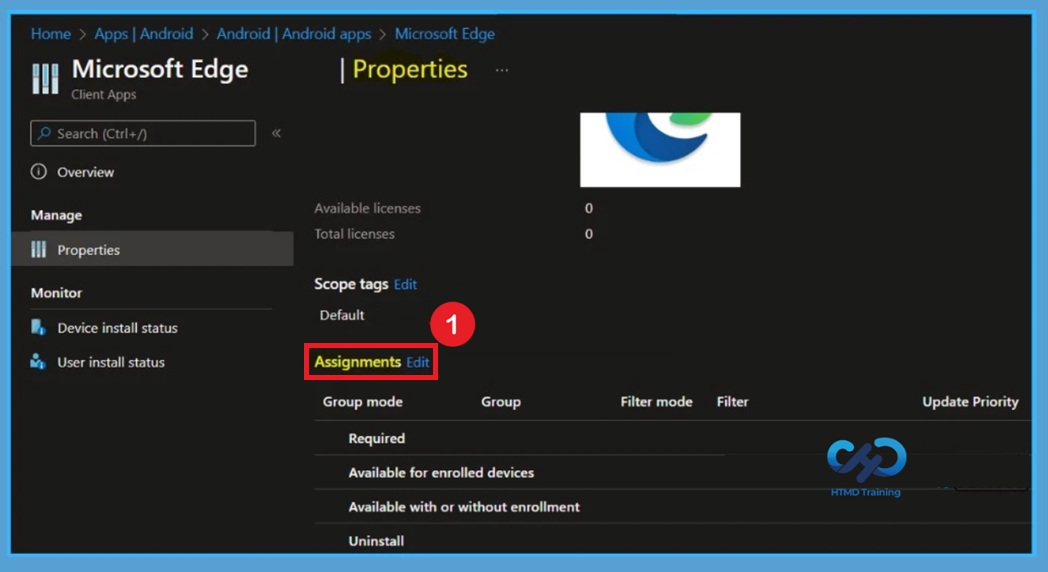1048x572 pixels.
Task: Open Device install status
Action: (x=117, y=327)
